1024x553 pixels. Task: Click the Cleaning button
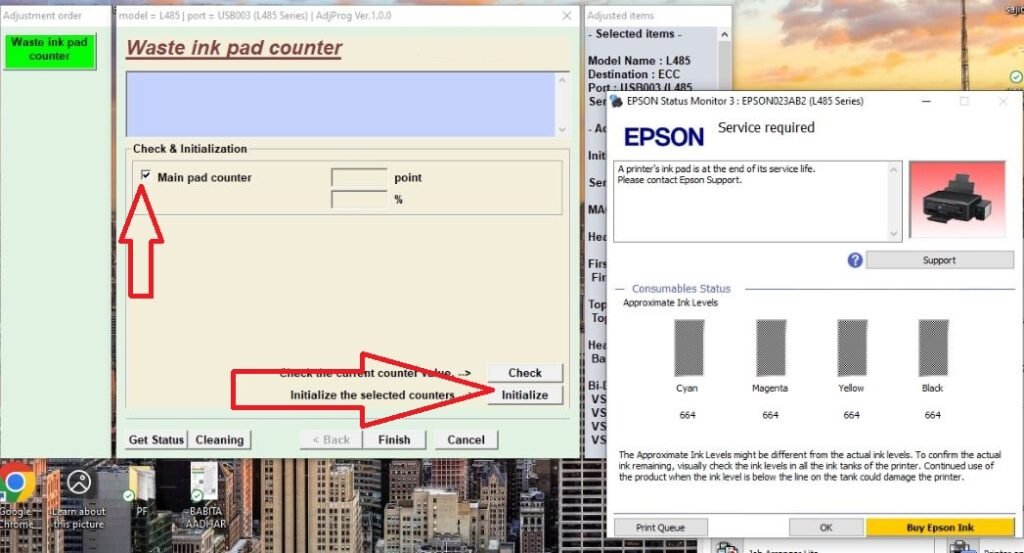(x=219, y=439)
